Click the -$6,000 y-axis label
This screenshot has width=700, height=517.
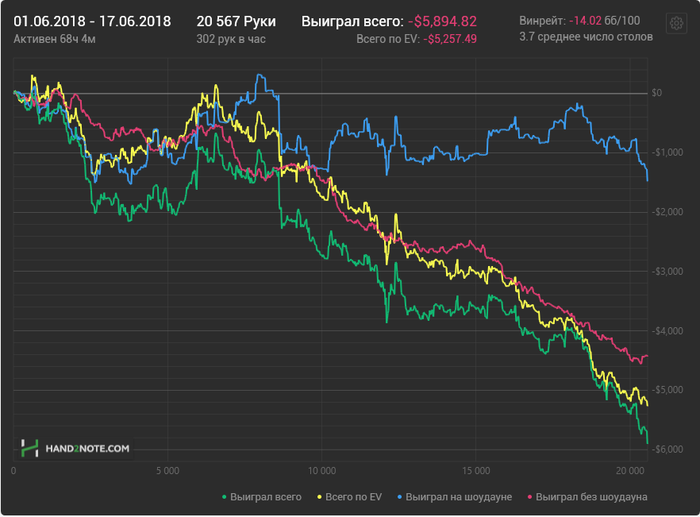click(667, 449)
